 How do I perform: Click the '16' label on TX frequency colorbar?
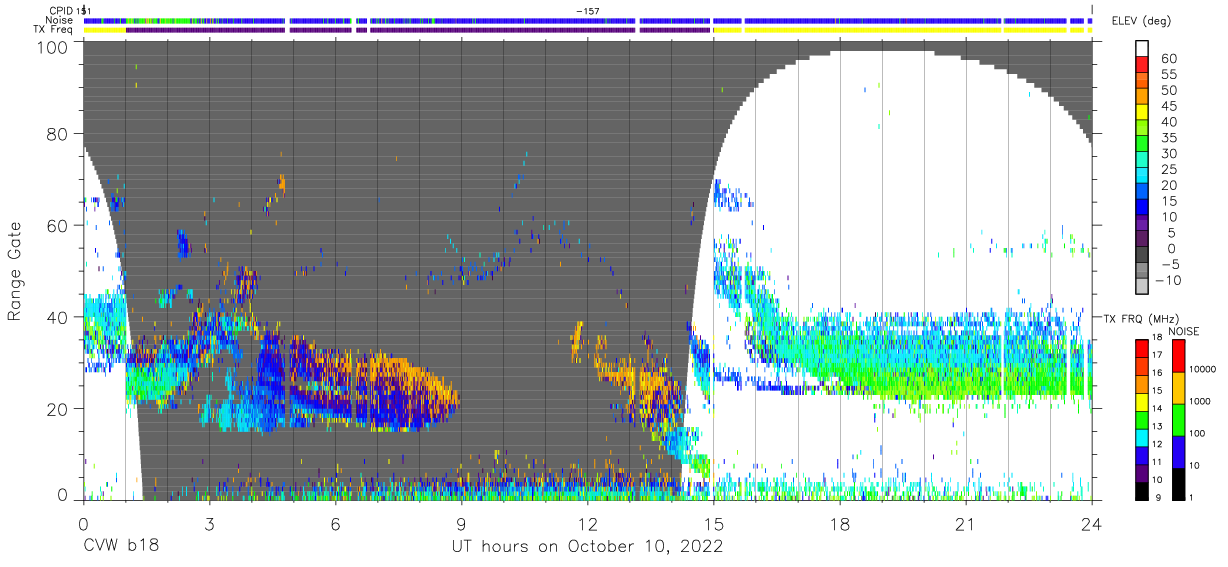point(1157,373)
